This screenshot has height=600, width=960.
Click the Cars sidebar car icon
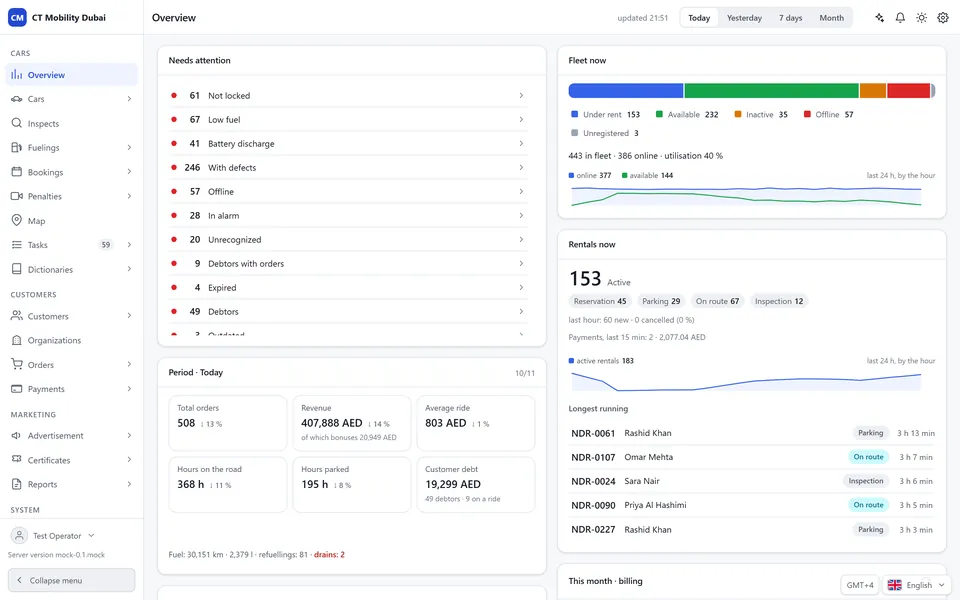tap(17, 99)
